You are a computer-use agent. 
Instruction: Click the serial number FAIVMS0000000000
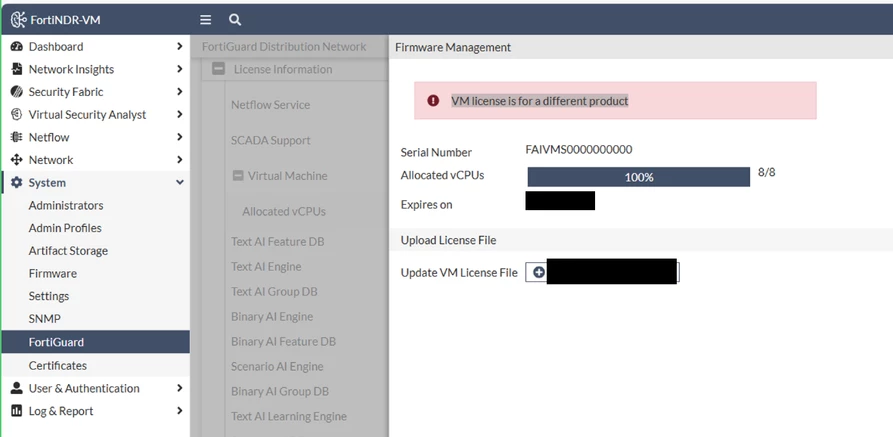[579, 150]
